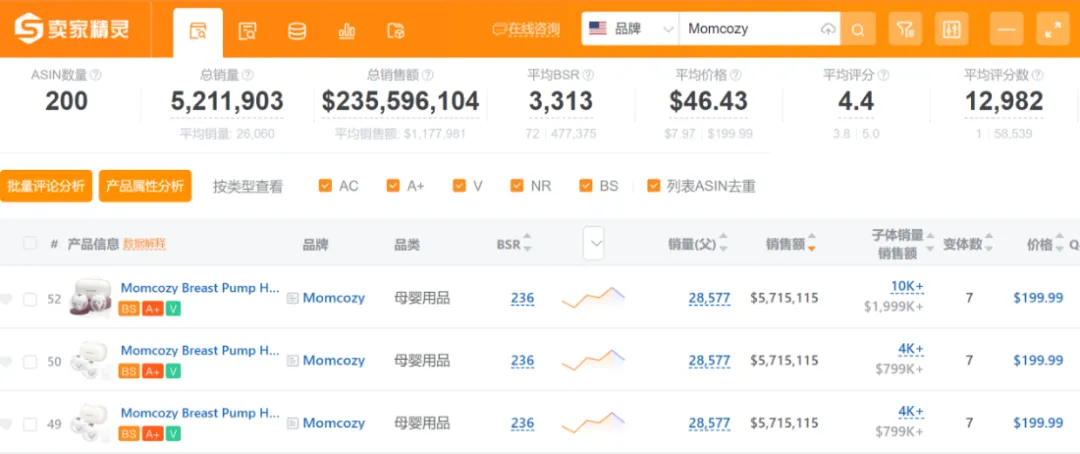Click the A+ badge in row 50
The height and width of the screenshot is (454, 1080).
(153, 371)
